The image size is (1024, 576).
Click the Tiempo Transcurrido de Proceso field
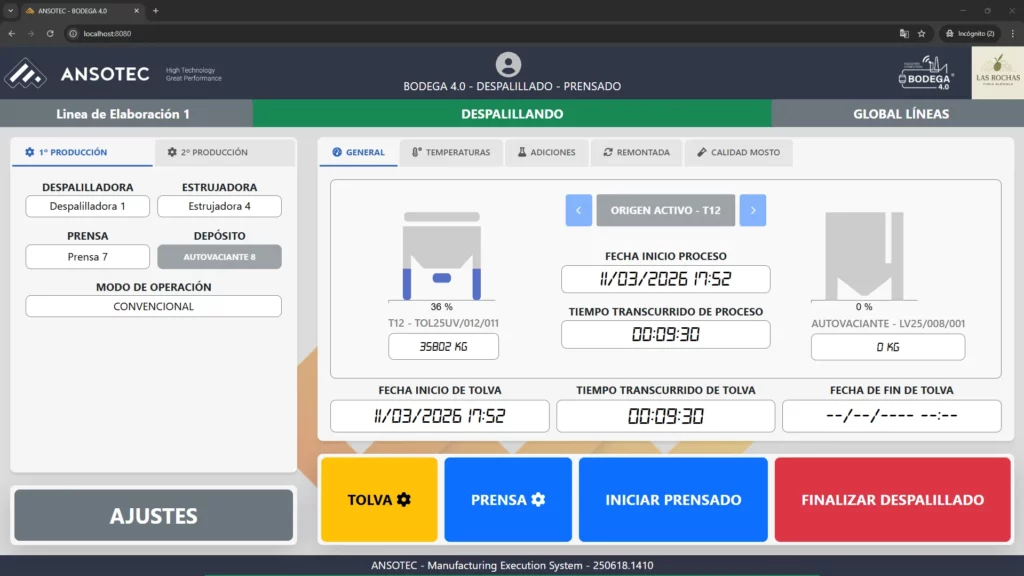[x=665, y=334]
